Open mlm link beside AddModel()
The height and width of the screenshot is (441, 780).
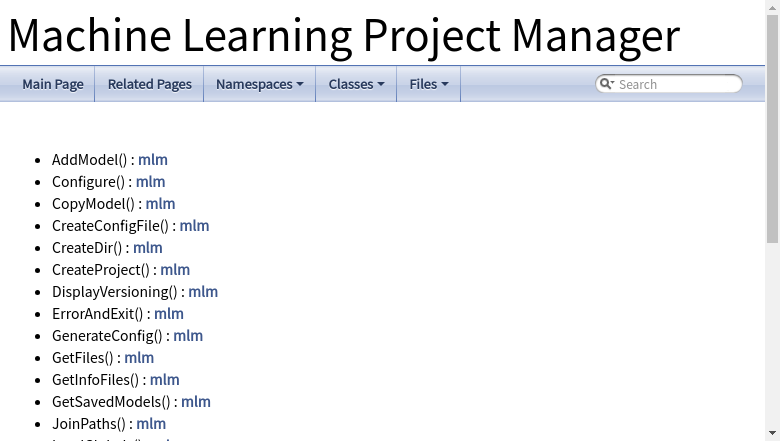(x=153, y=159)
